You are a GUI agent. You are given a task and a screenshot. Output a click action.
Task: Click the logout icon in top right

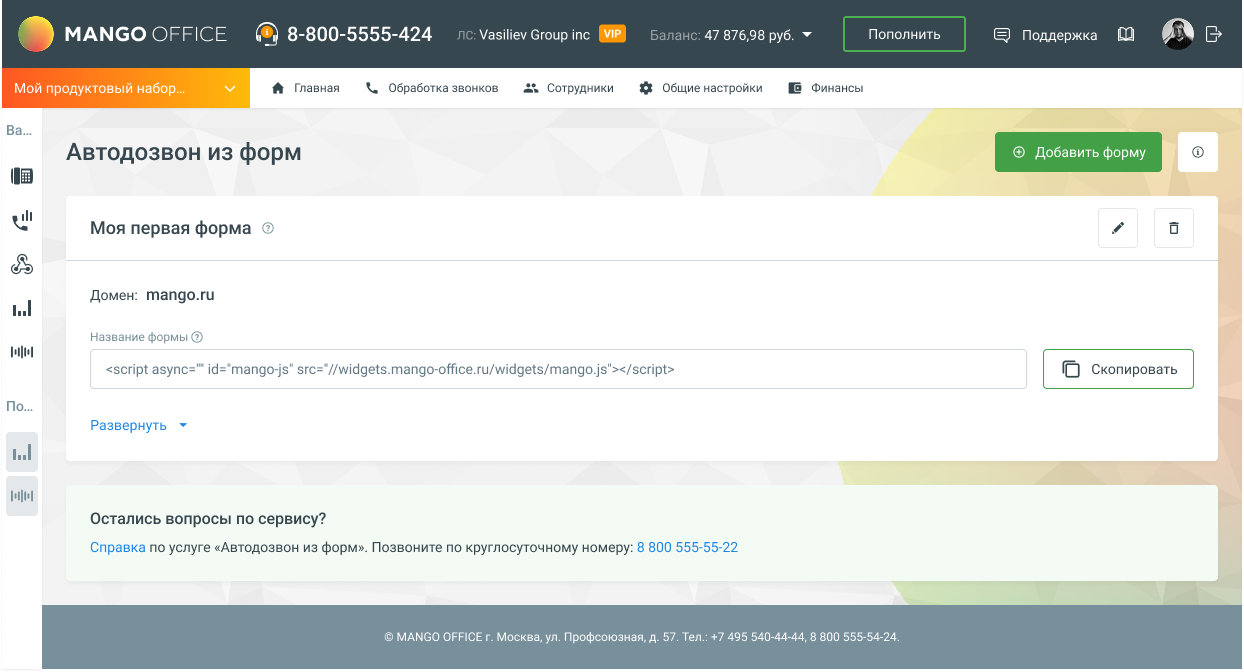click(x=1214, y=34)
